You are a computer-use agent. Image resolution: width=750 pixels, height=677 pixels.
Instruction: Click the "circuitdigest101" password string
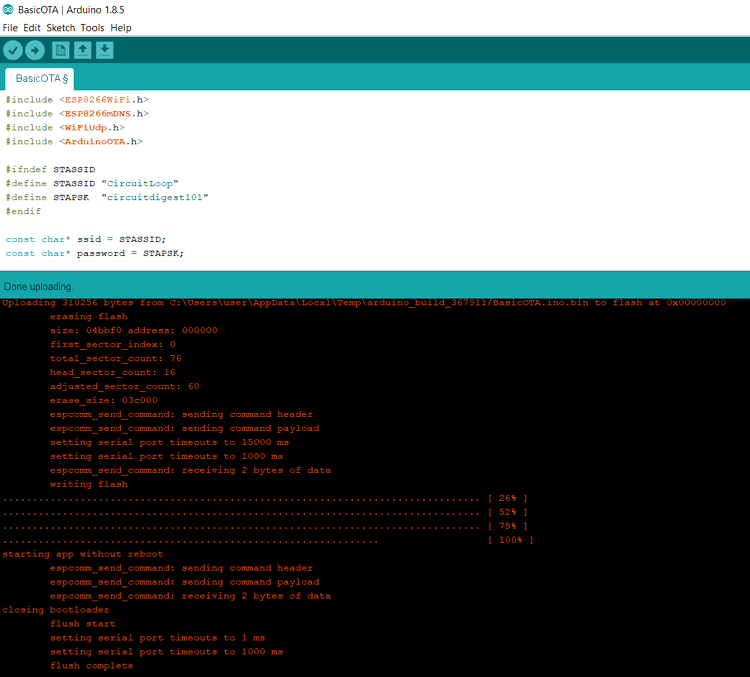(154, 197)
